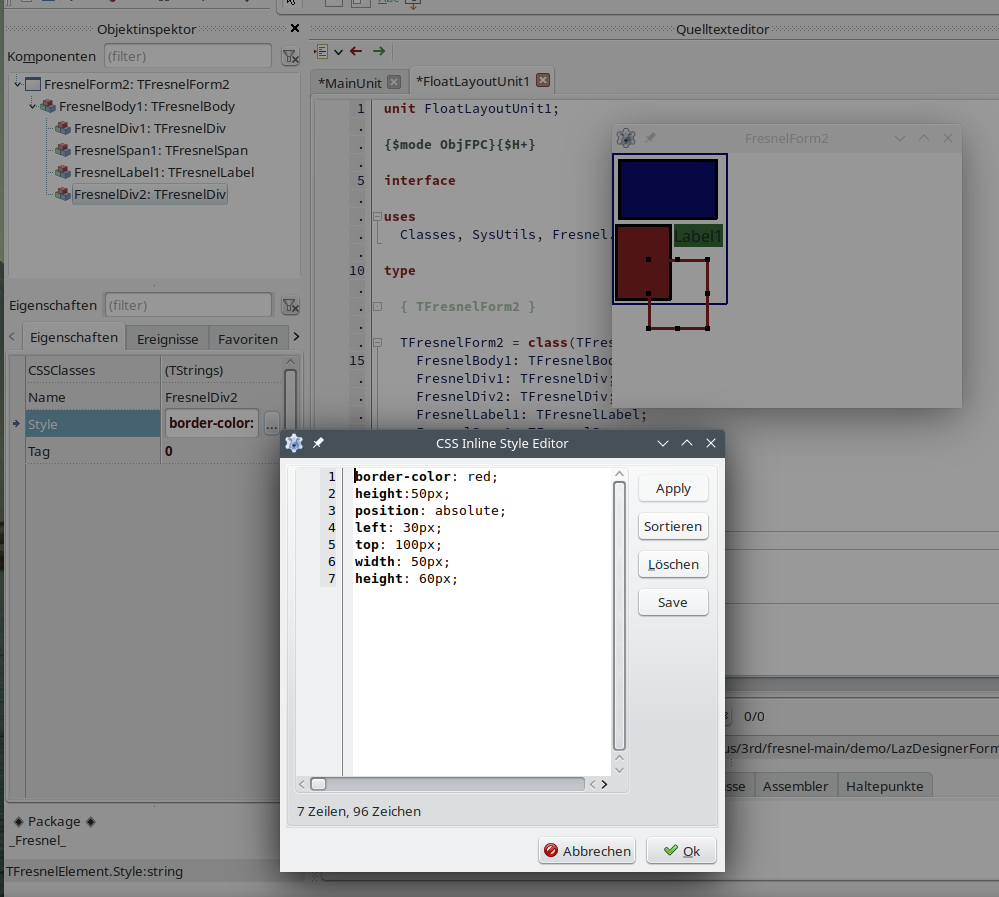Click the Abbrechen button
Viewport: 999px width, 897px height.
(587, 850)
